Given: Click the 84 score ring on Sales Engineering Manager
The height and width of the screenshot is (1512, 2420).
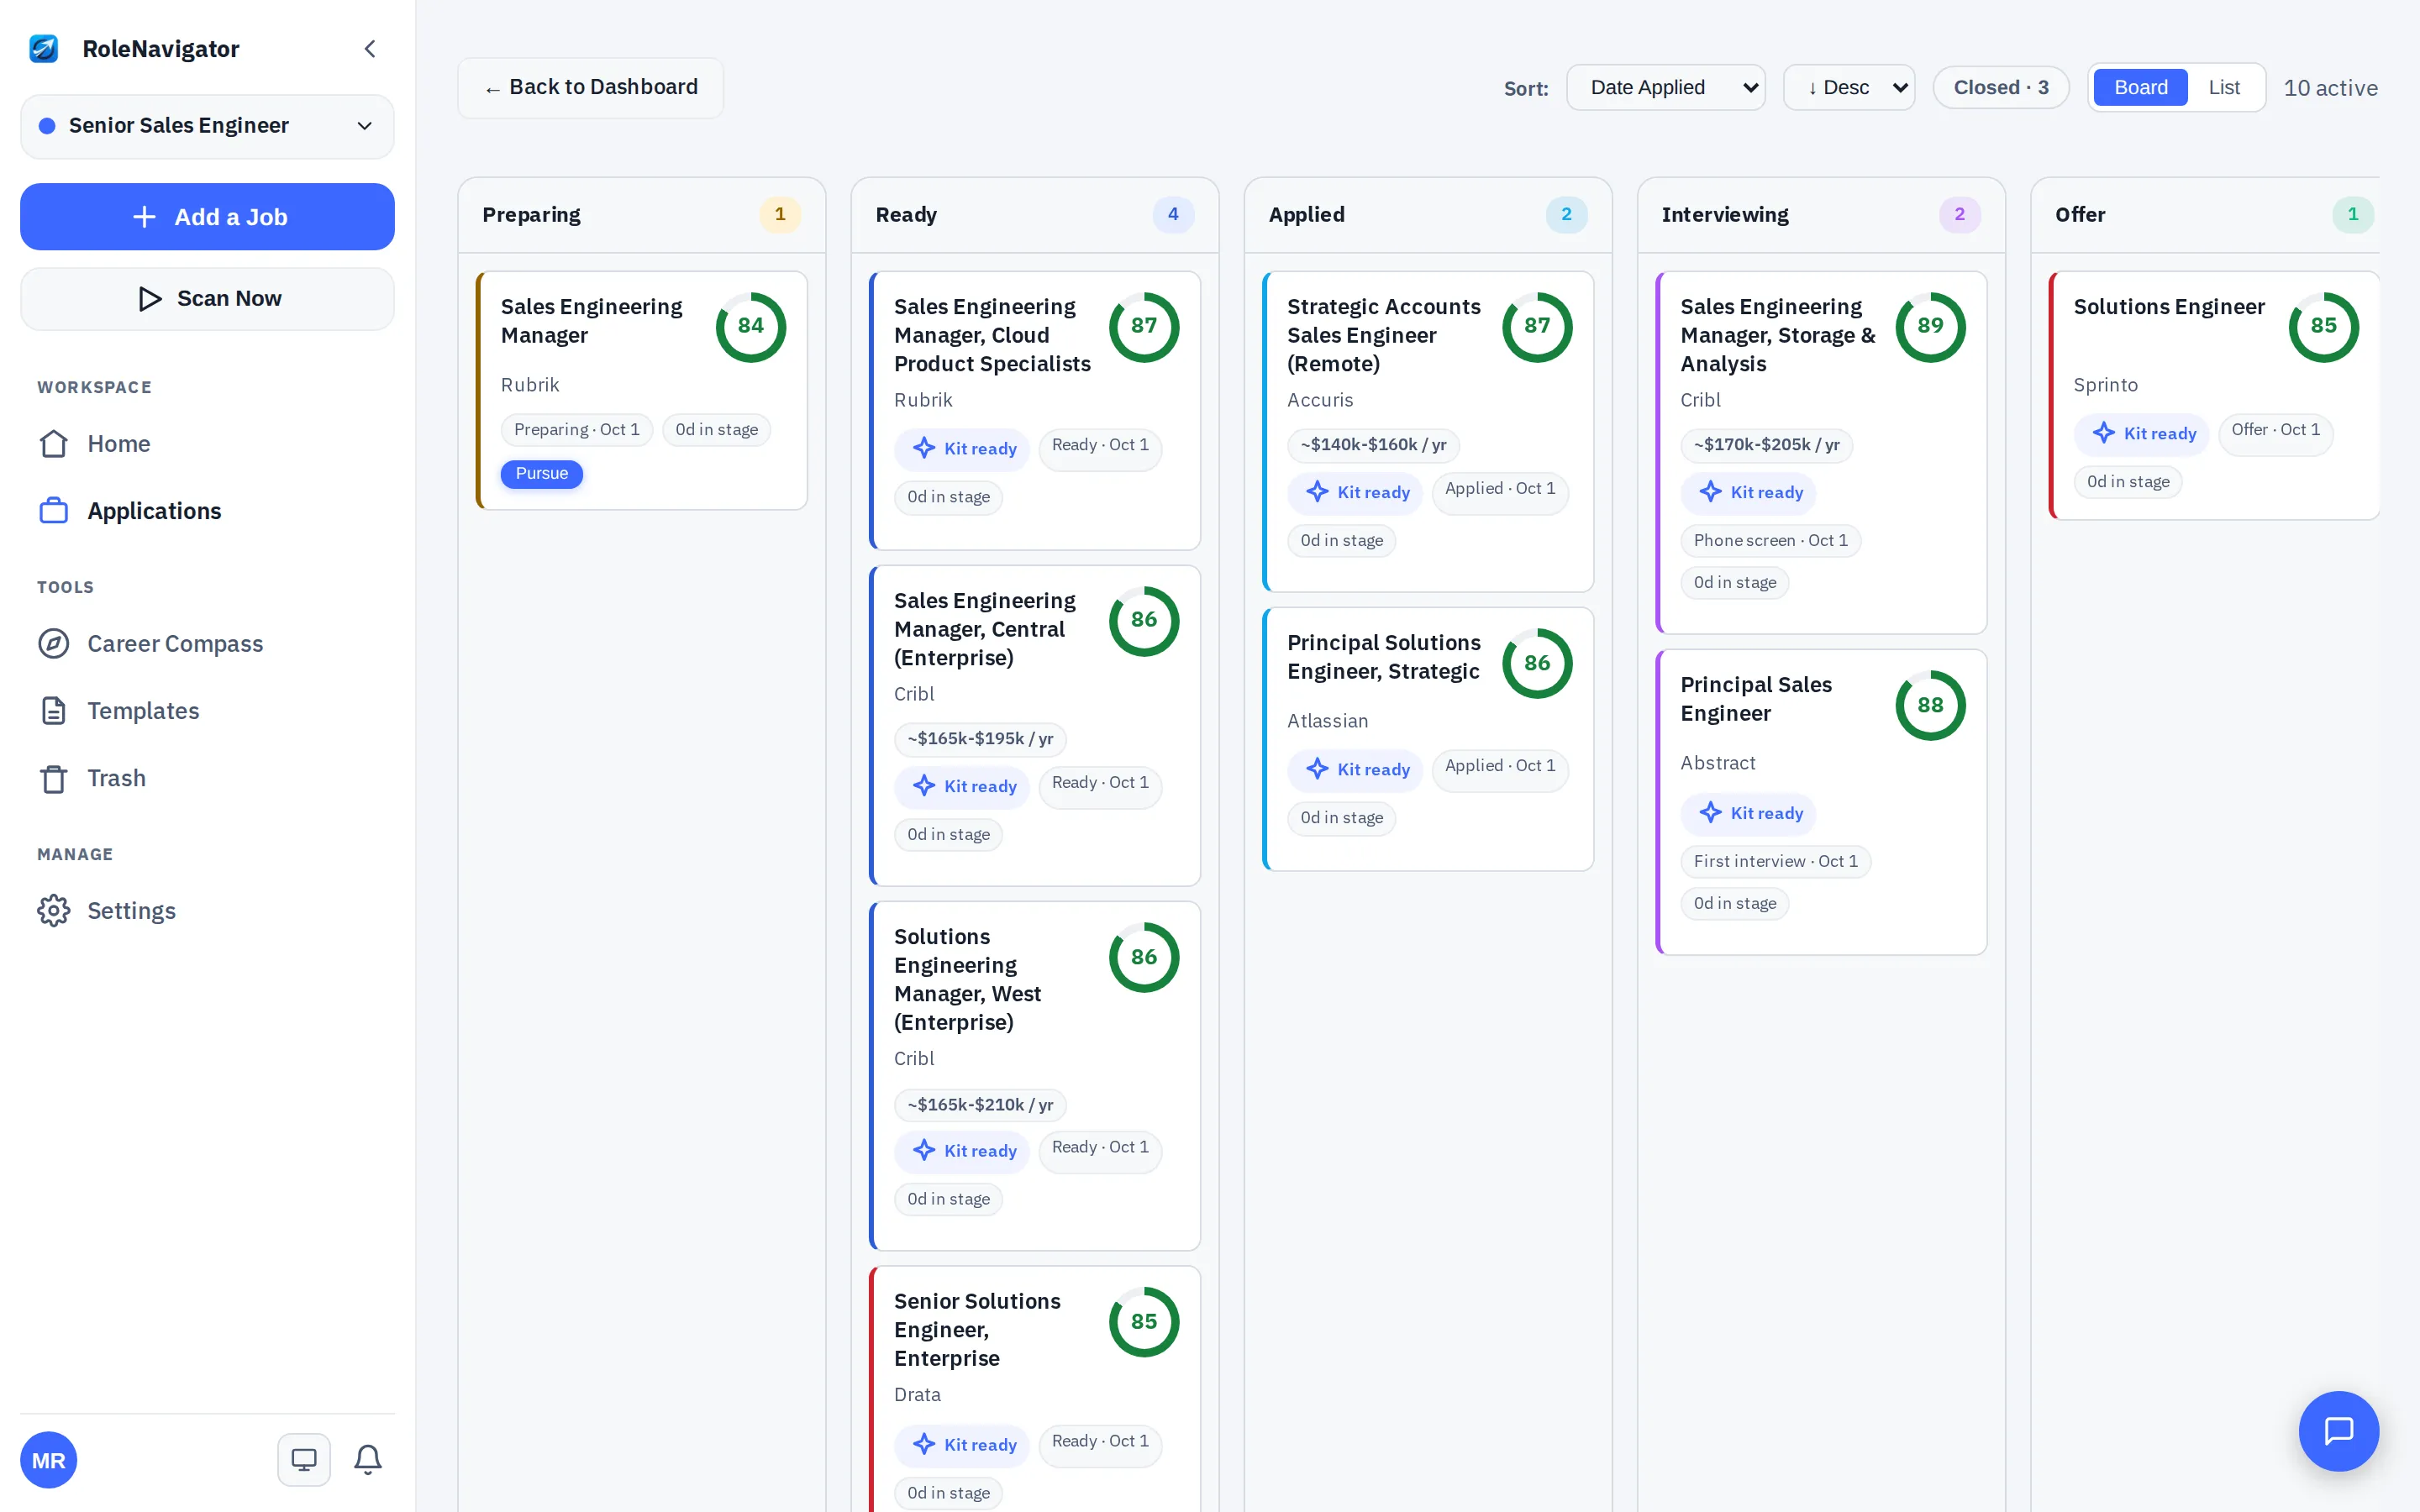Looking at the screenshot, I should coord(750,327).
